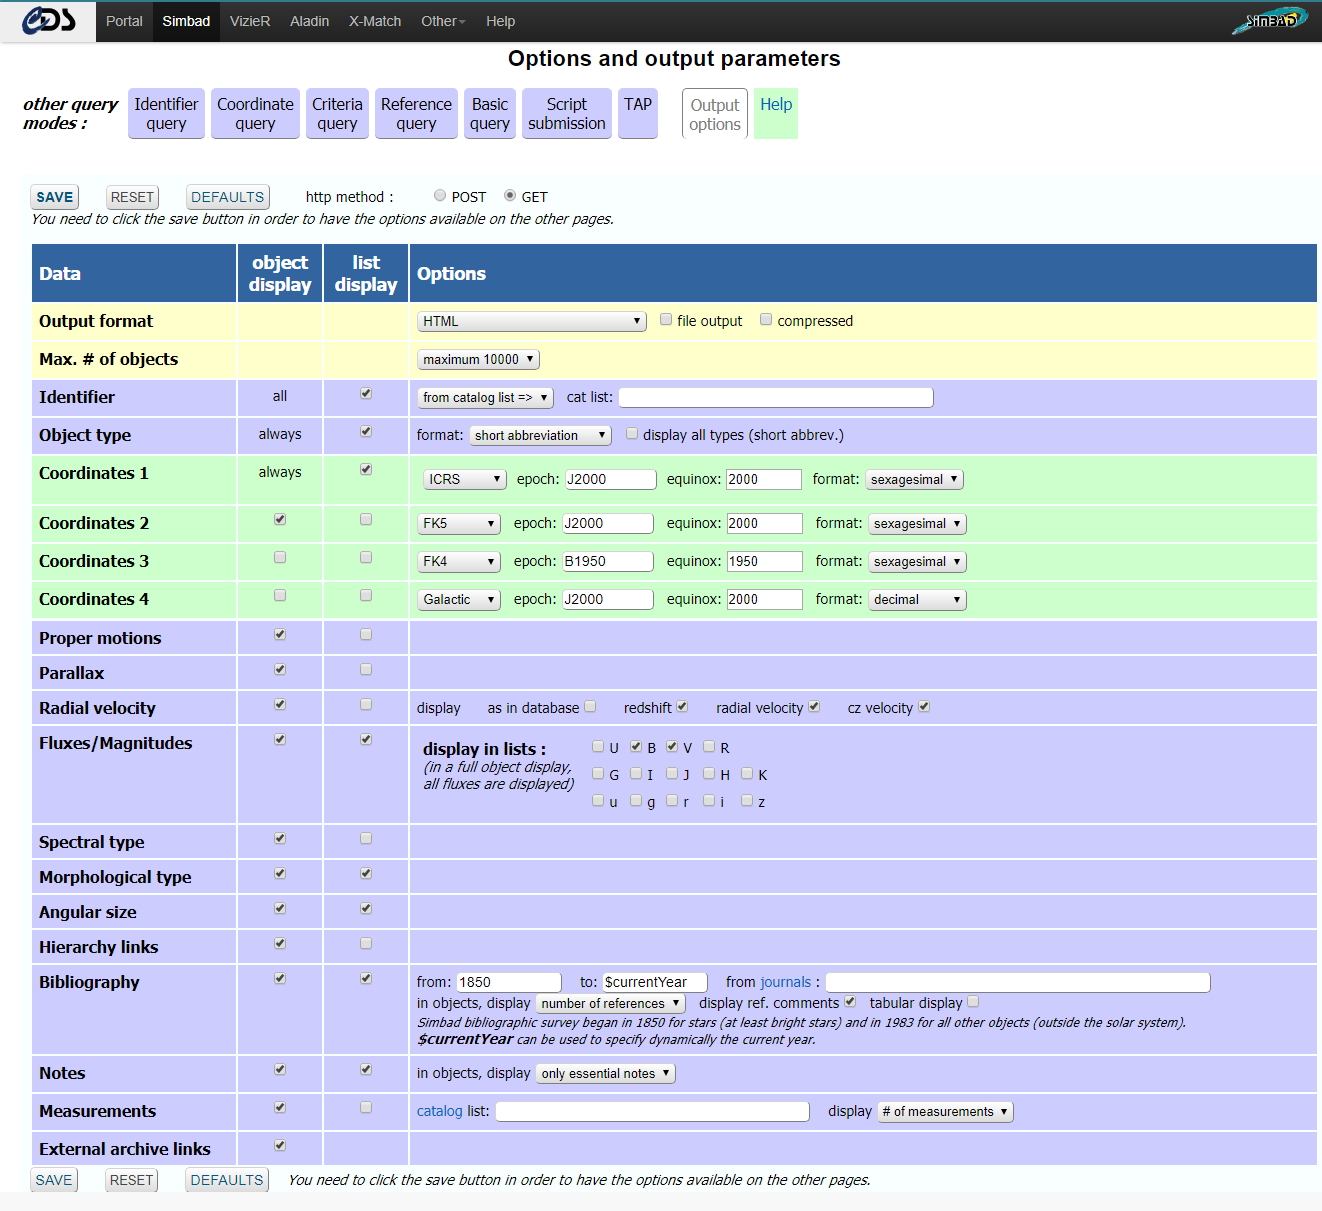Viewport: 1322px width, 1211px height.
Task: Open the maximum 10000 objects dropdown
Action: tap(478, 359)
